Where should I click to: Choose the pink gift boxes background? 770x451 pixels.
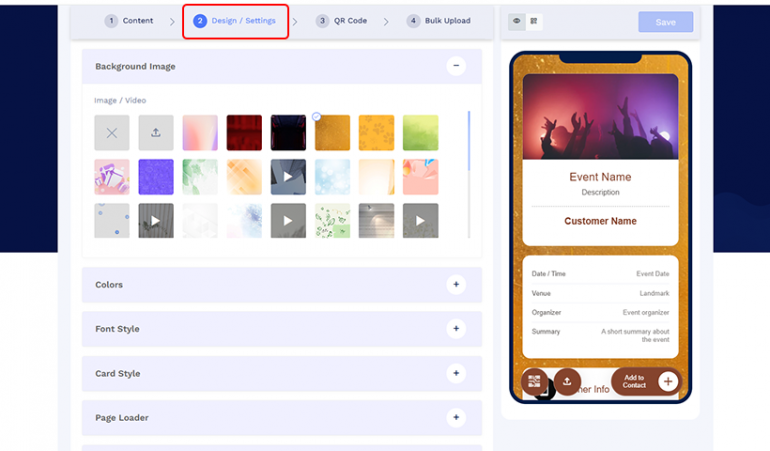point(112,177)
